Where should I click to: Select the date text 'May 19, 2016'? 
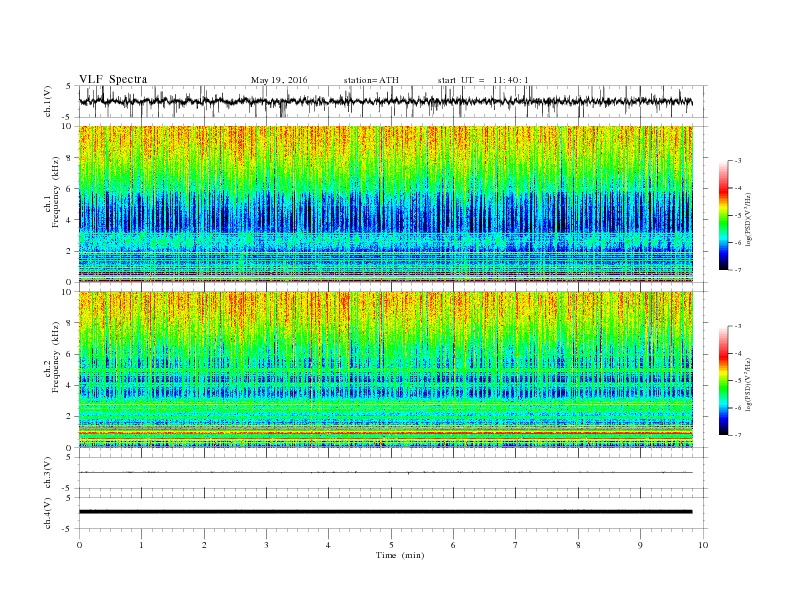pos(279,80)
